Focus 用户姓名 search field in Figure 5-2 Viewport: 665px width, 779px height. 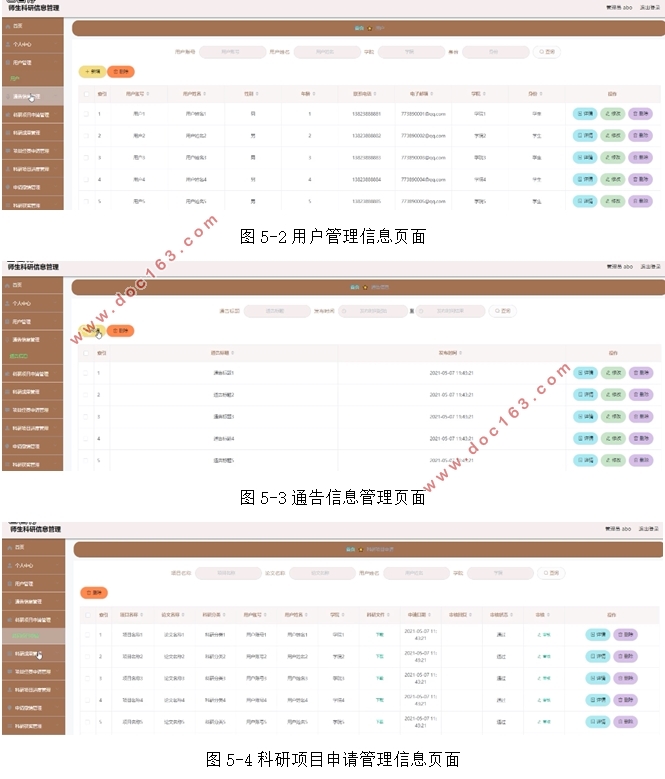tap(327, 52)
